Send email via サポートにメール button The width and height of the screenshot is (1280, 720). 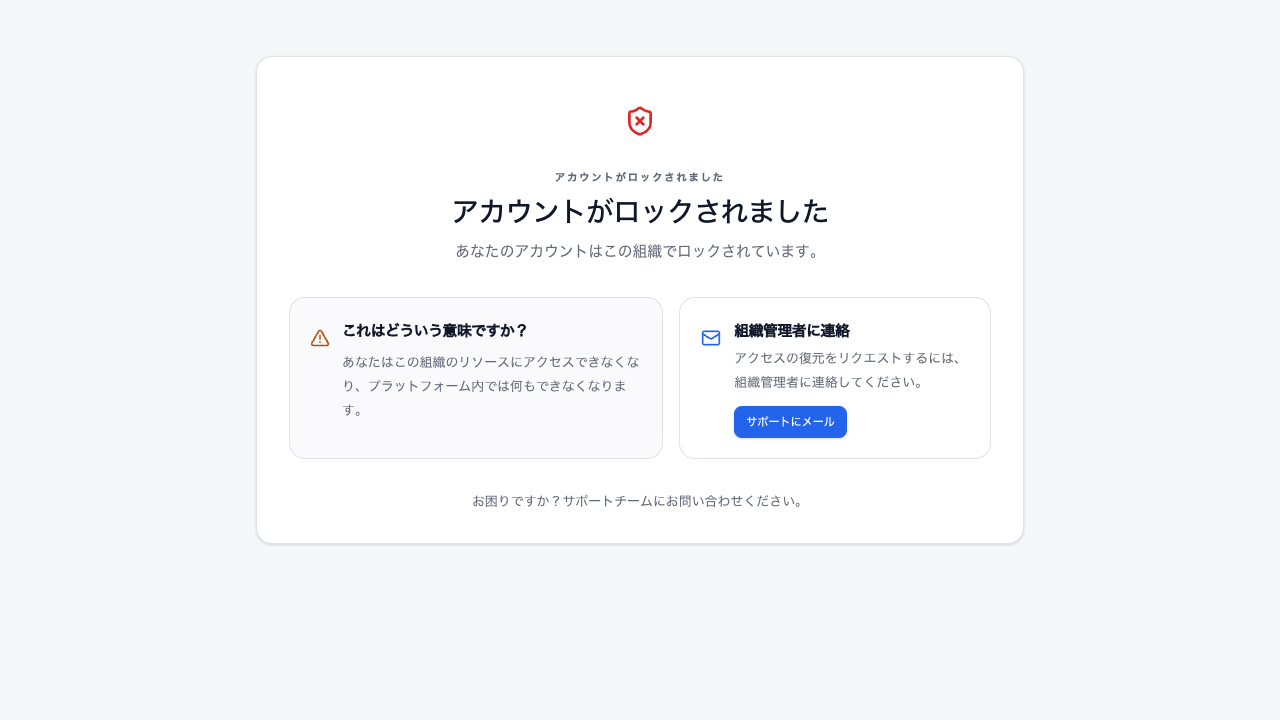(790, 422)
